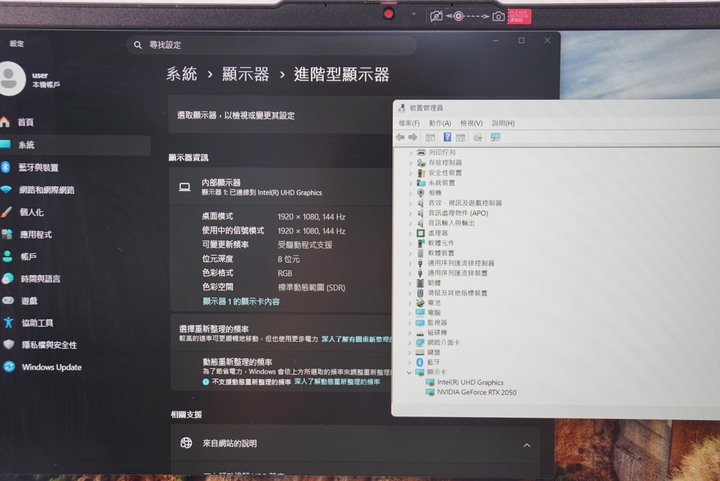Select 監視器 in Device Manager tree
The width and height of the screenshot is (720, 481).
(x=437, y=322)
